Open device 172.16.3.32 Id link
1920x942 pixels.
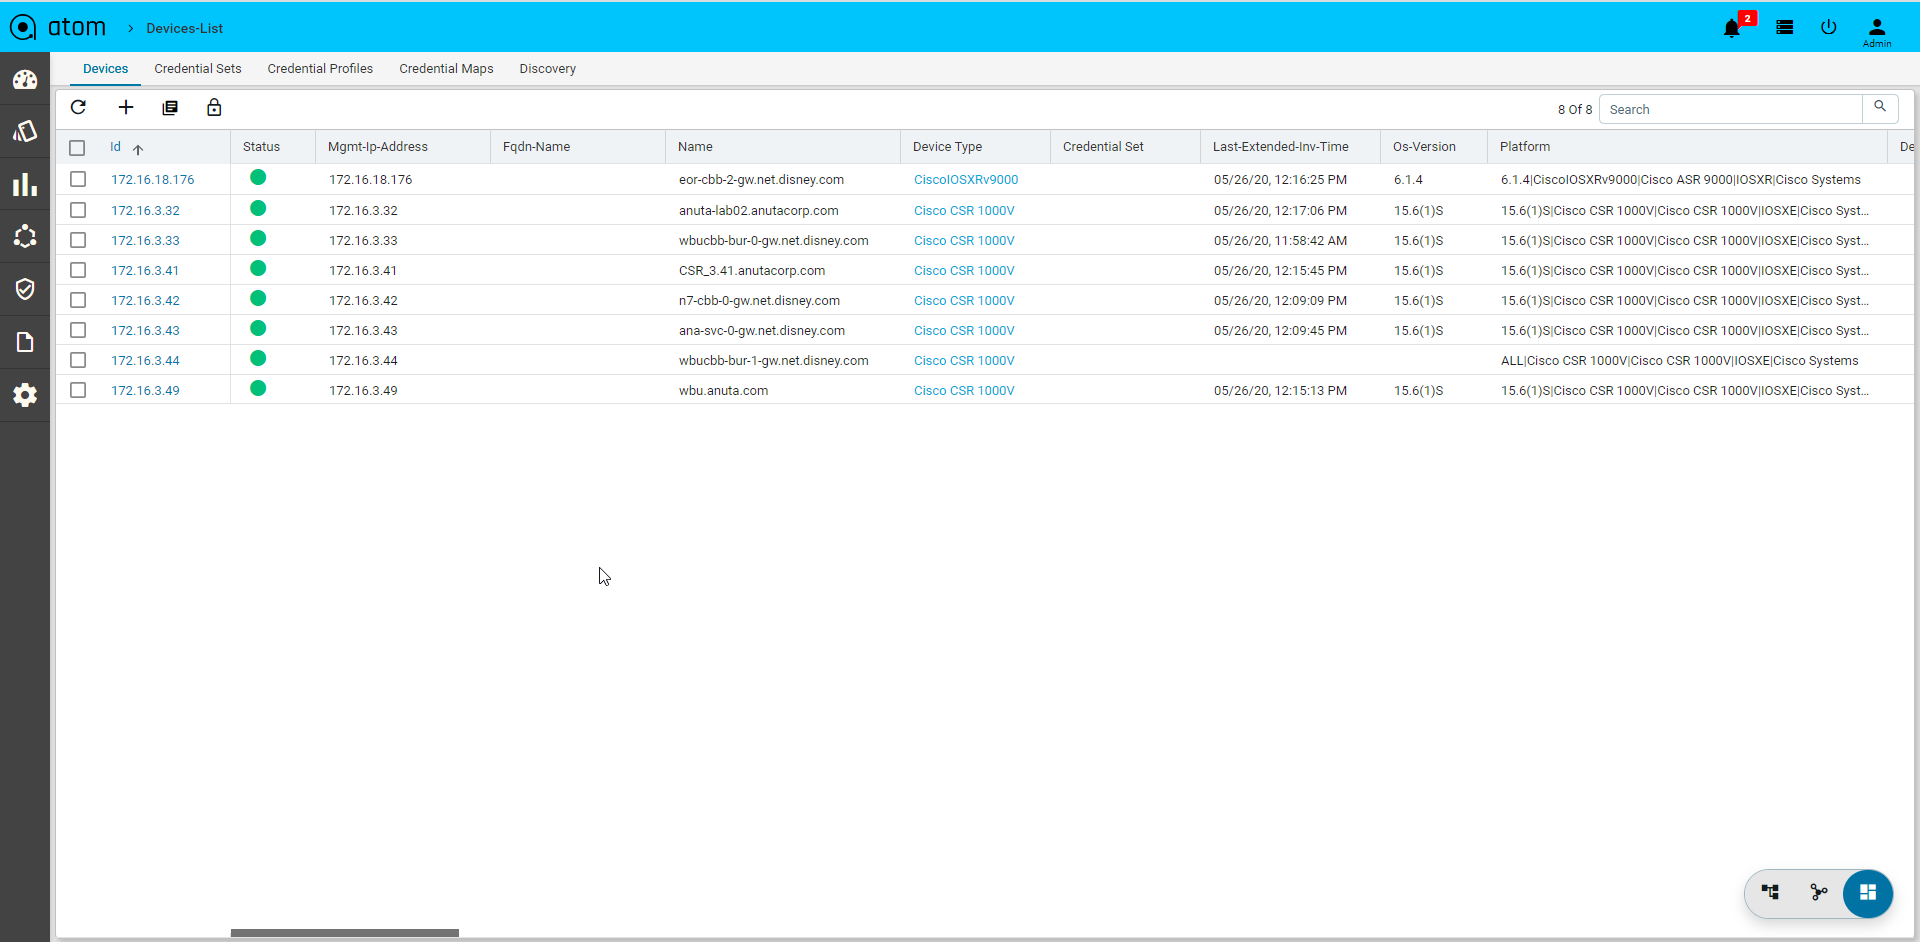click(146, 211)
